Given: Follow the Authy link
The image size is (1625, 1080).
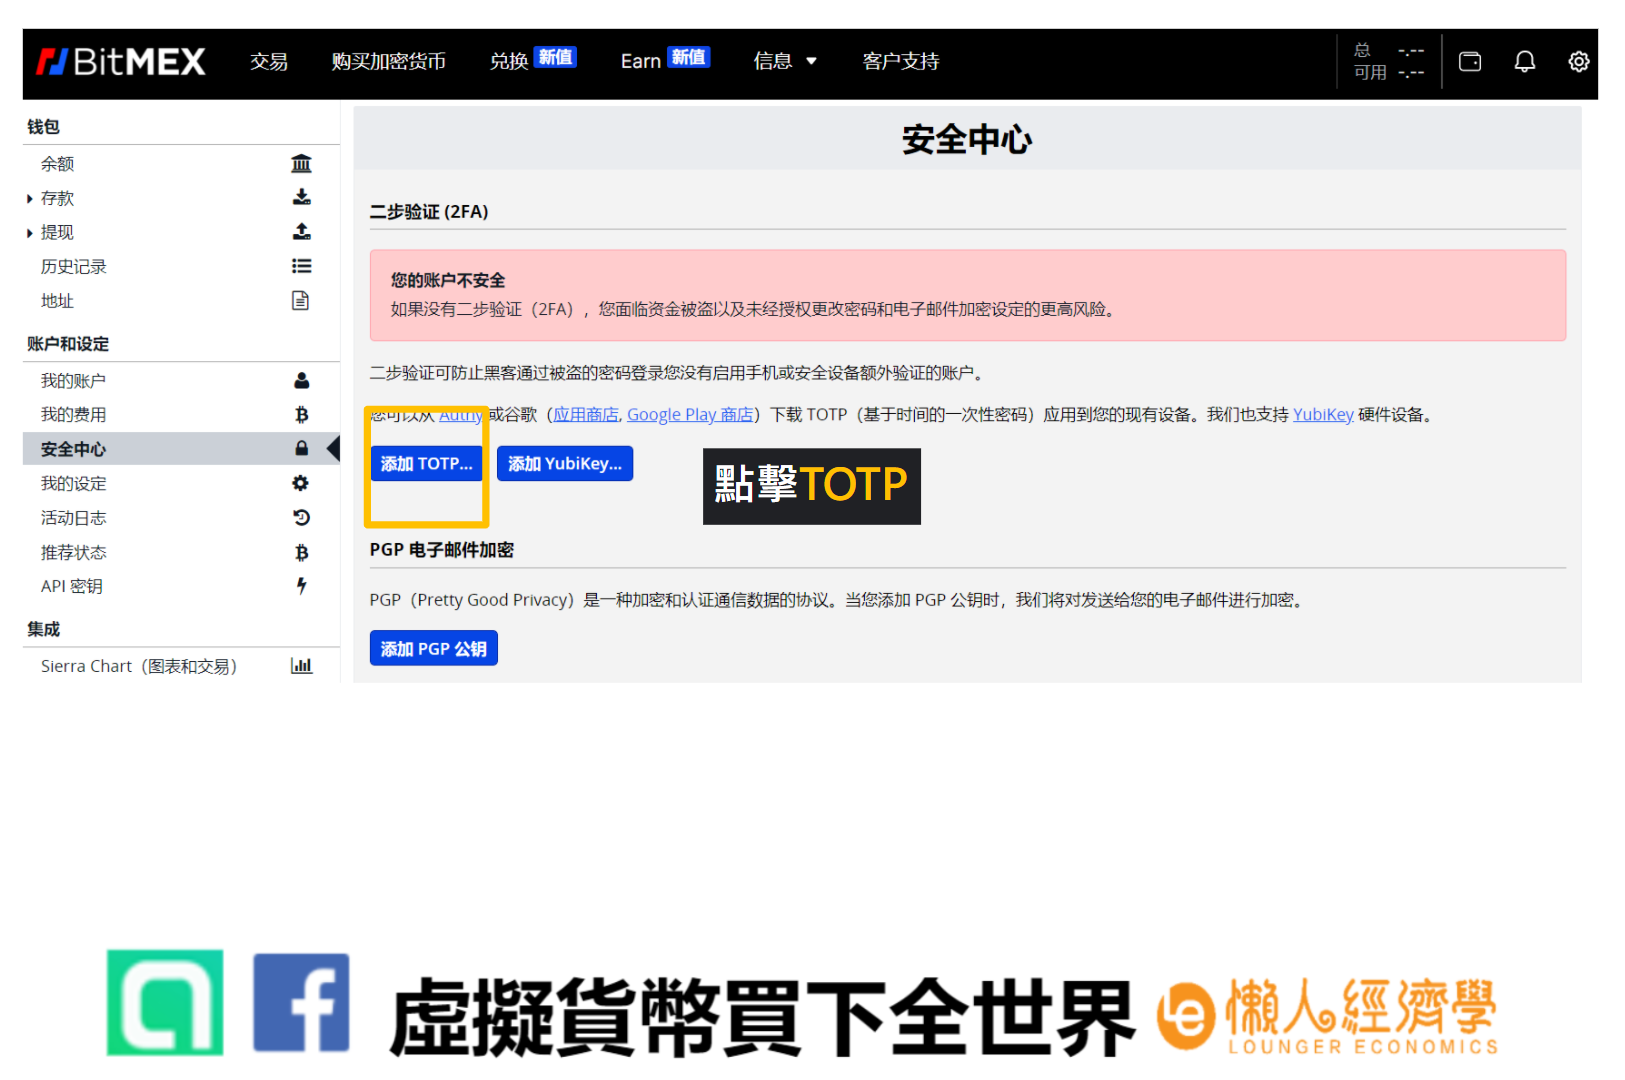Looking at the screenshot, I should (460, 415).
